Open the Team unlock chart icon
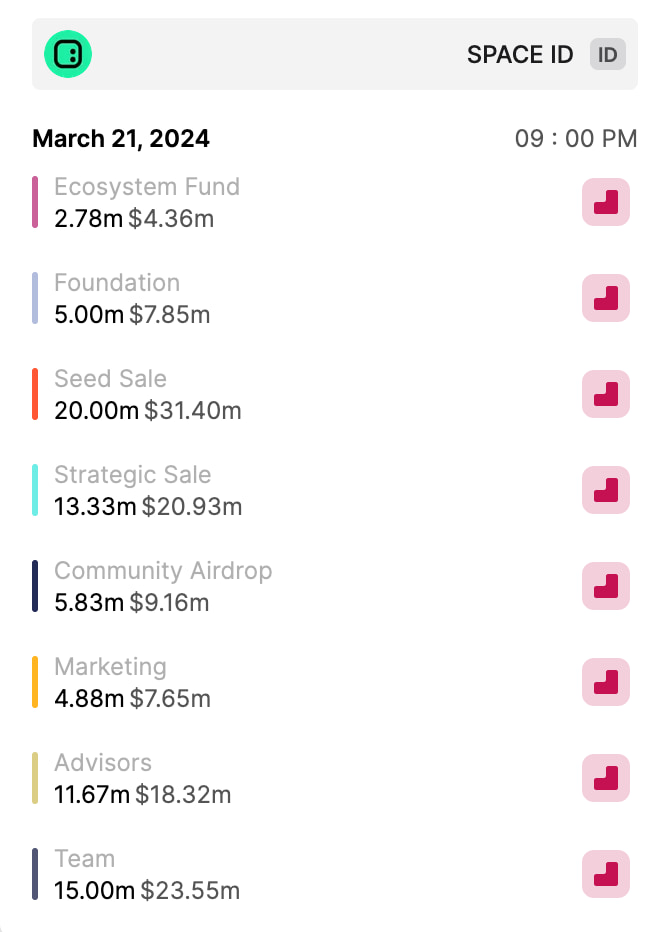 pos(606,874)
